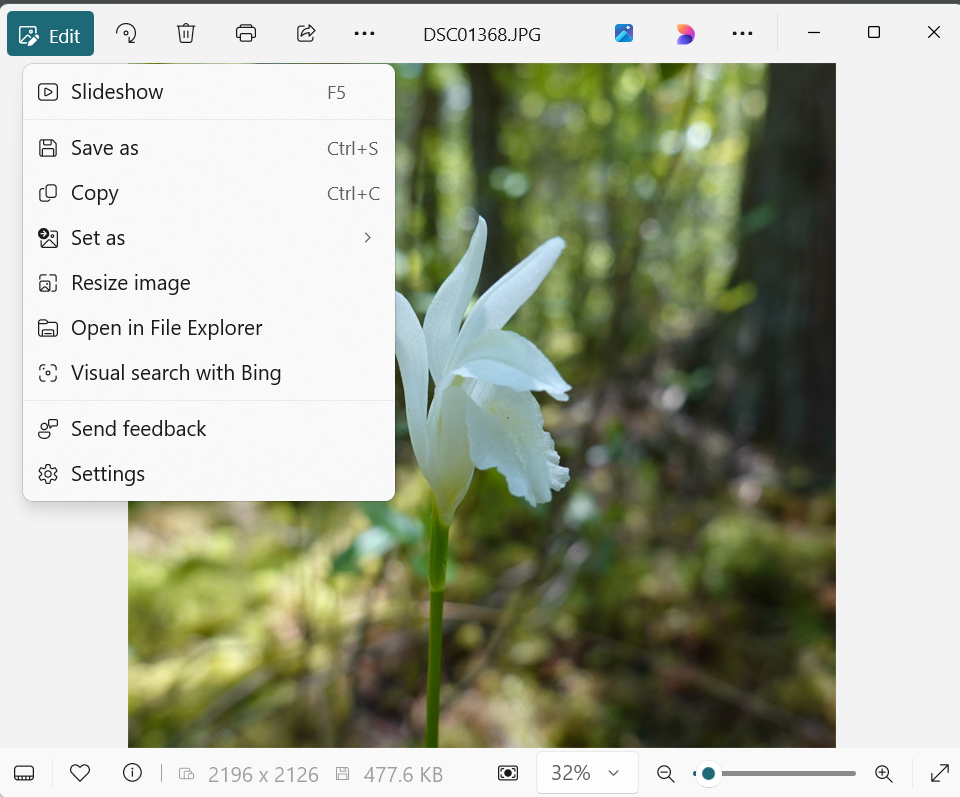The image size is (960, 797).
Task: Zoom out using the minus magnifier icon
Action: click(665, 773)
